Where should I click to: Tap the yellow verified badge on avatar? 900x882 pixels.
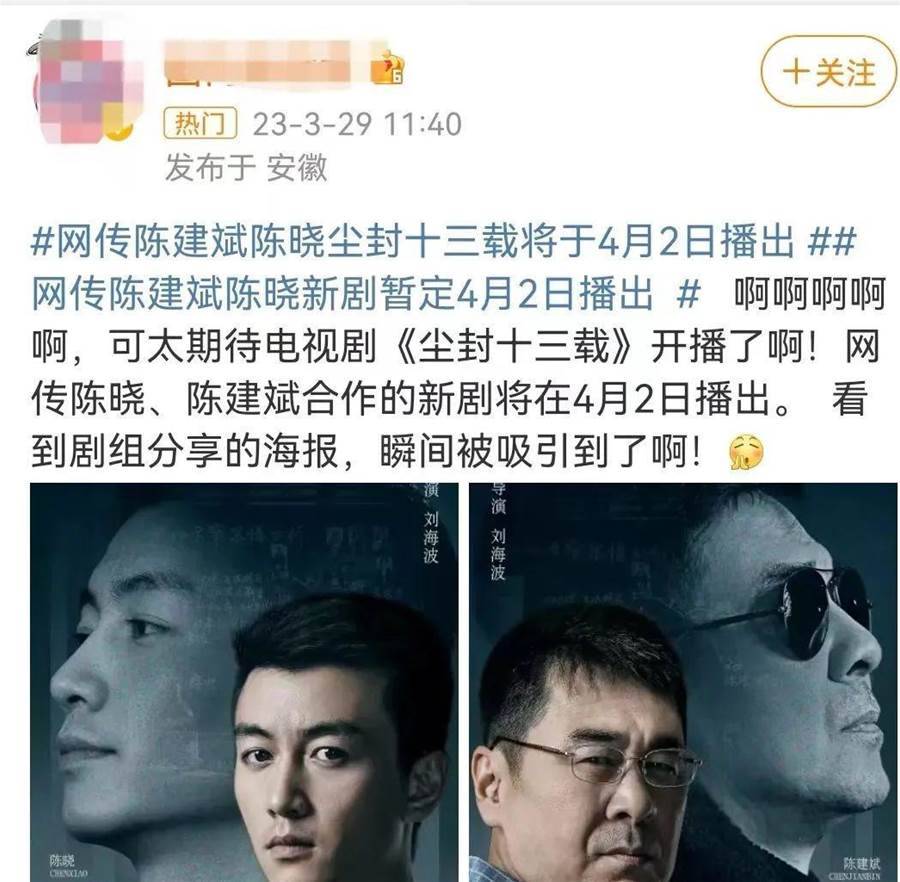(119, 131)
